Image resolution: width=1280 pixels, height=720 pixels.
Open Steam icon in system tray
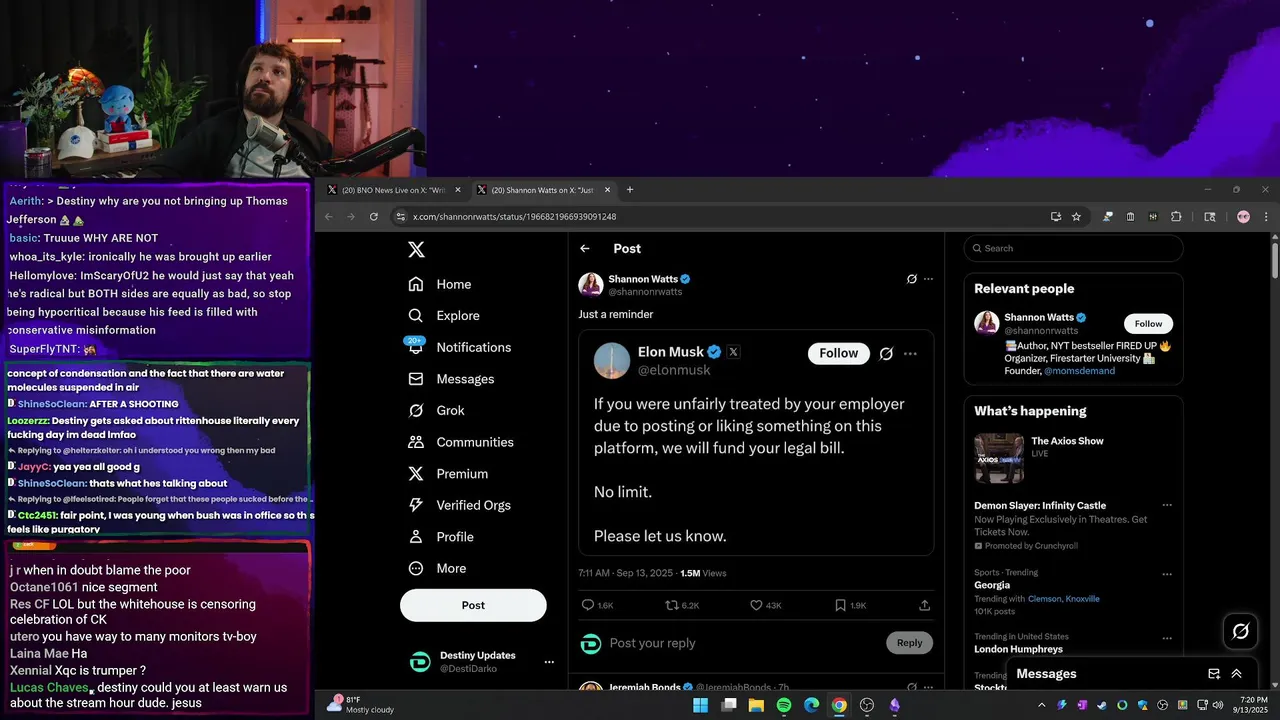tap(1102, 705)
